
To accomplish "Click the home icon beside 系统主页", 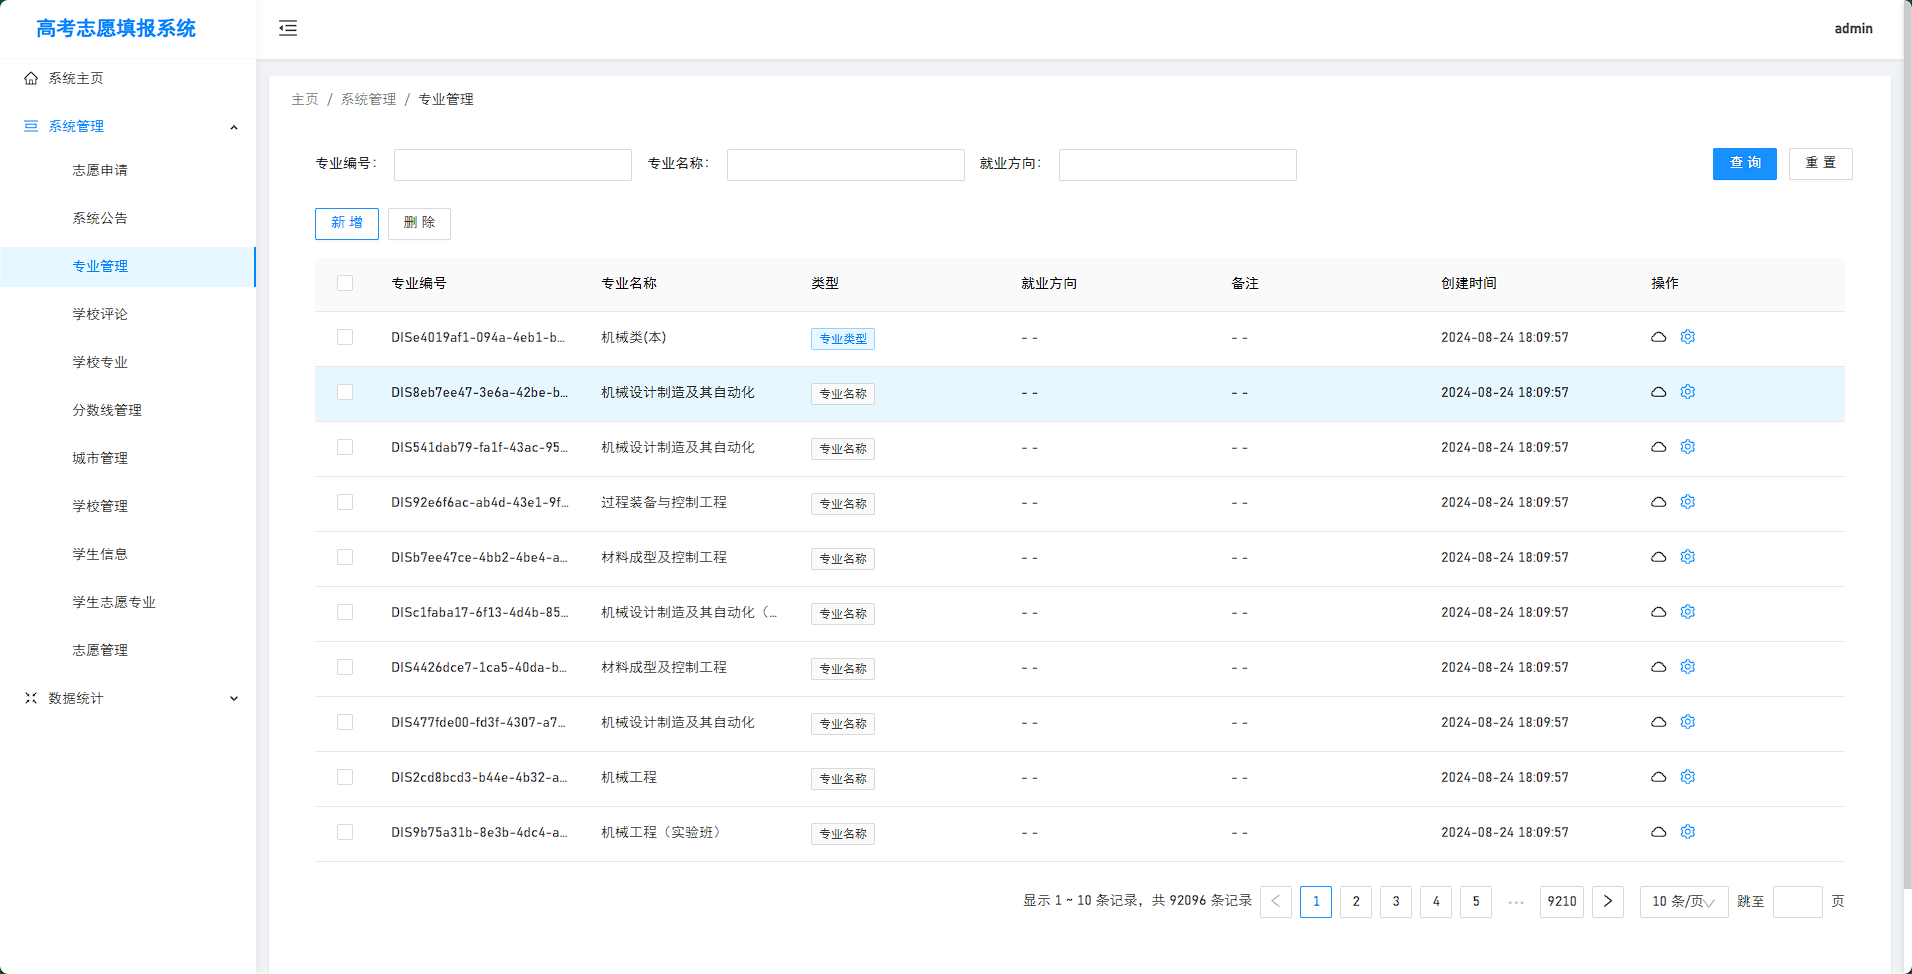I will tap(31, 78).
